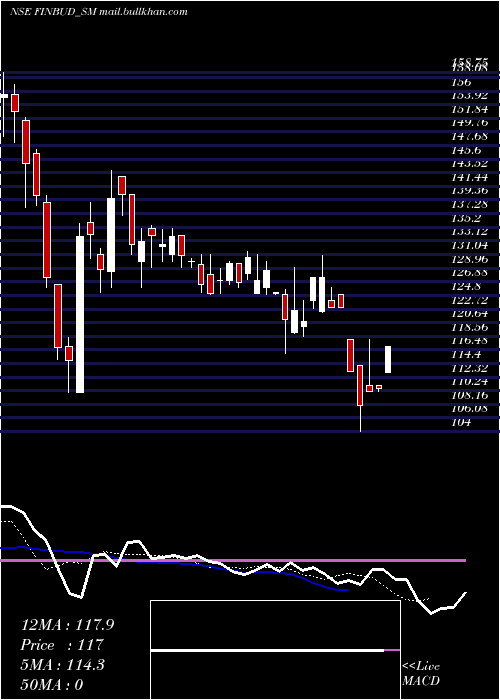Click the '5MA : 114.3' readout
The height and width of the screenshot is (700, 500).
point(62,665)
